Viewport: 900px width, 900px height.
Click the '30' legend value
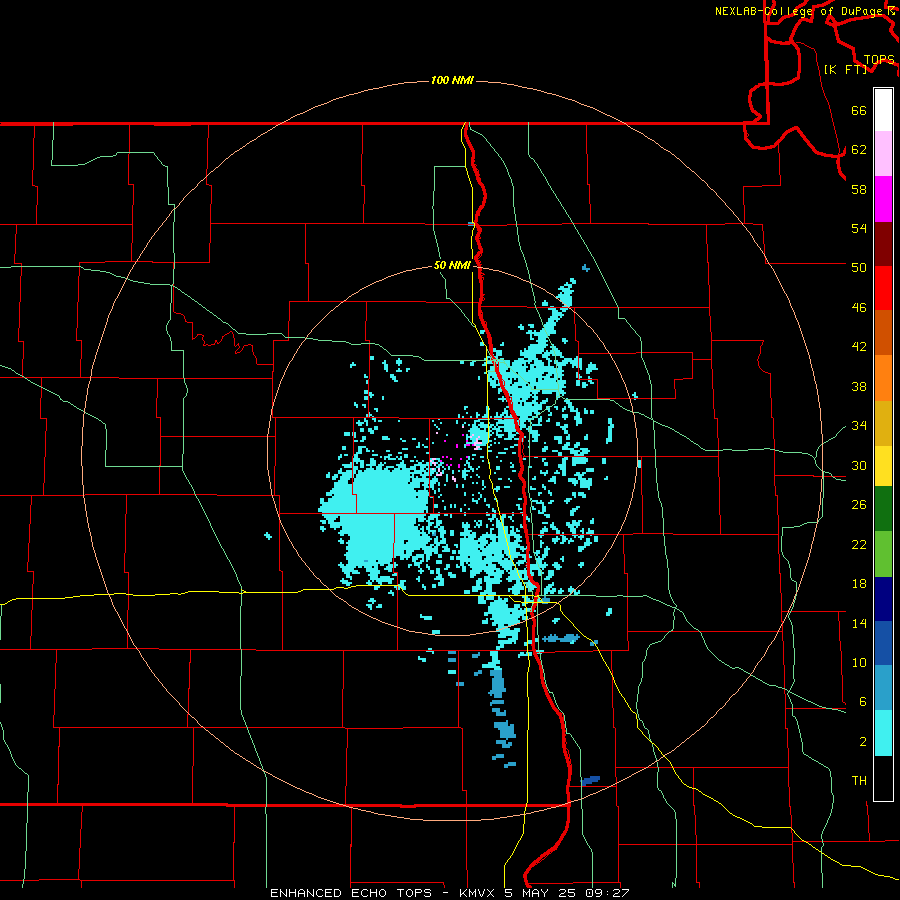859,465
